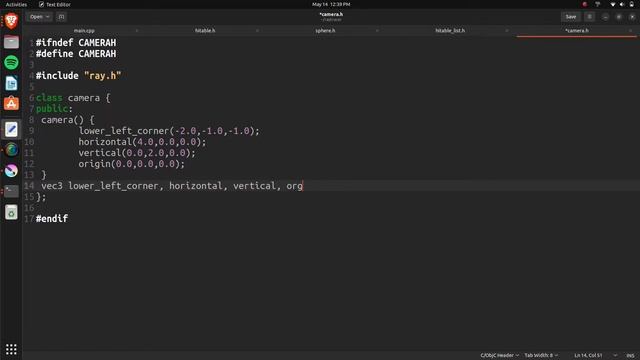Image resolution: width=640 pixels, height=360 pixels.
Task: Select the *camera.h tab
Action: click(x=577, y=31)
